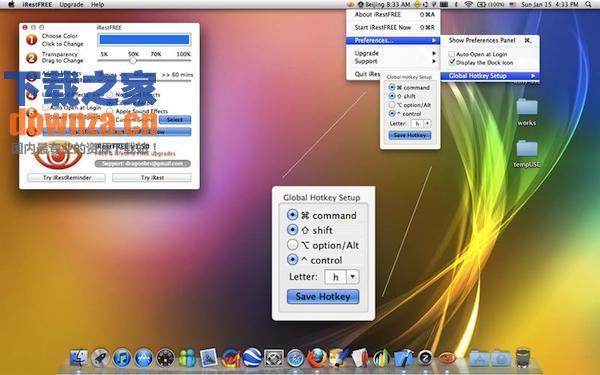Open Spotlight search magnifier icon

pyautogui.click(x=589, y=5)
